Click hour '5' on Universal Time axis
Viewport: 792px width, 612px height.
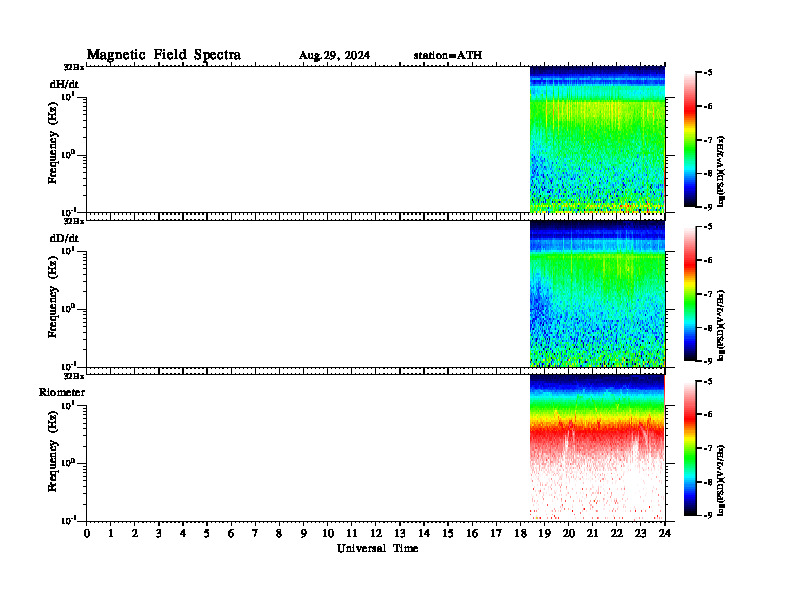[207, 534]
